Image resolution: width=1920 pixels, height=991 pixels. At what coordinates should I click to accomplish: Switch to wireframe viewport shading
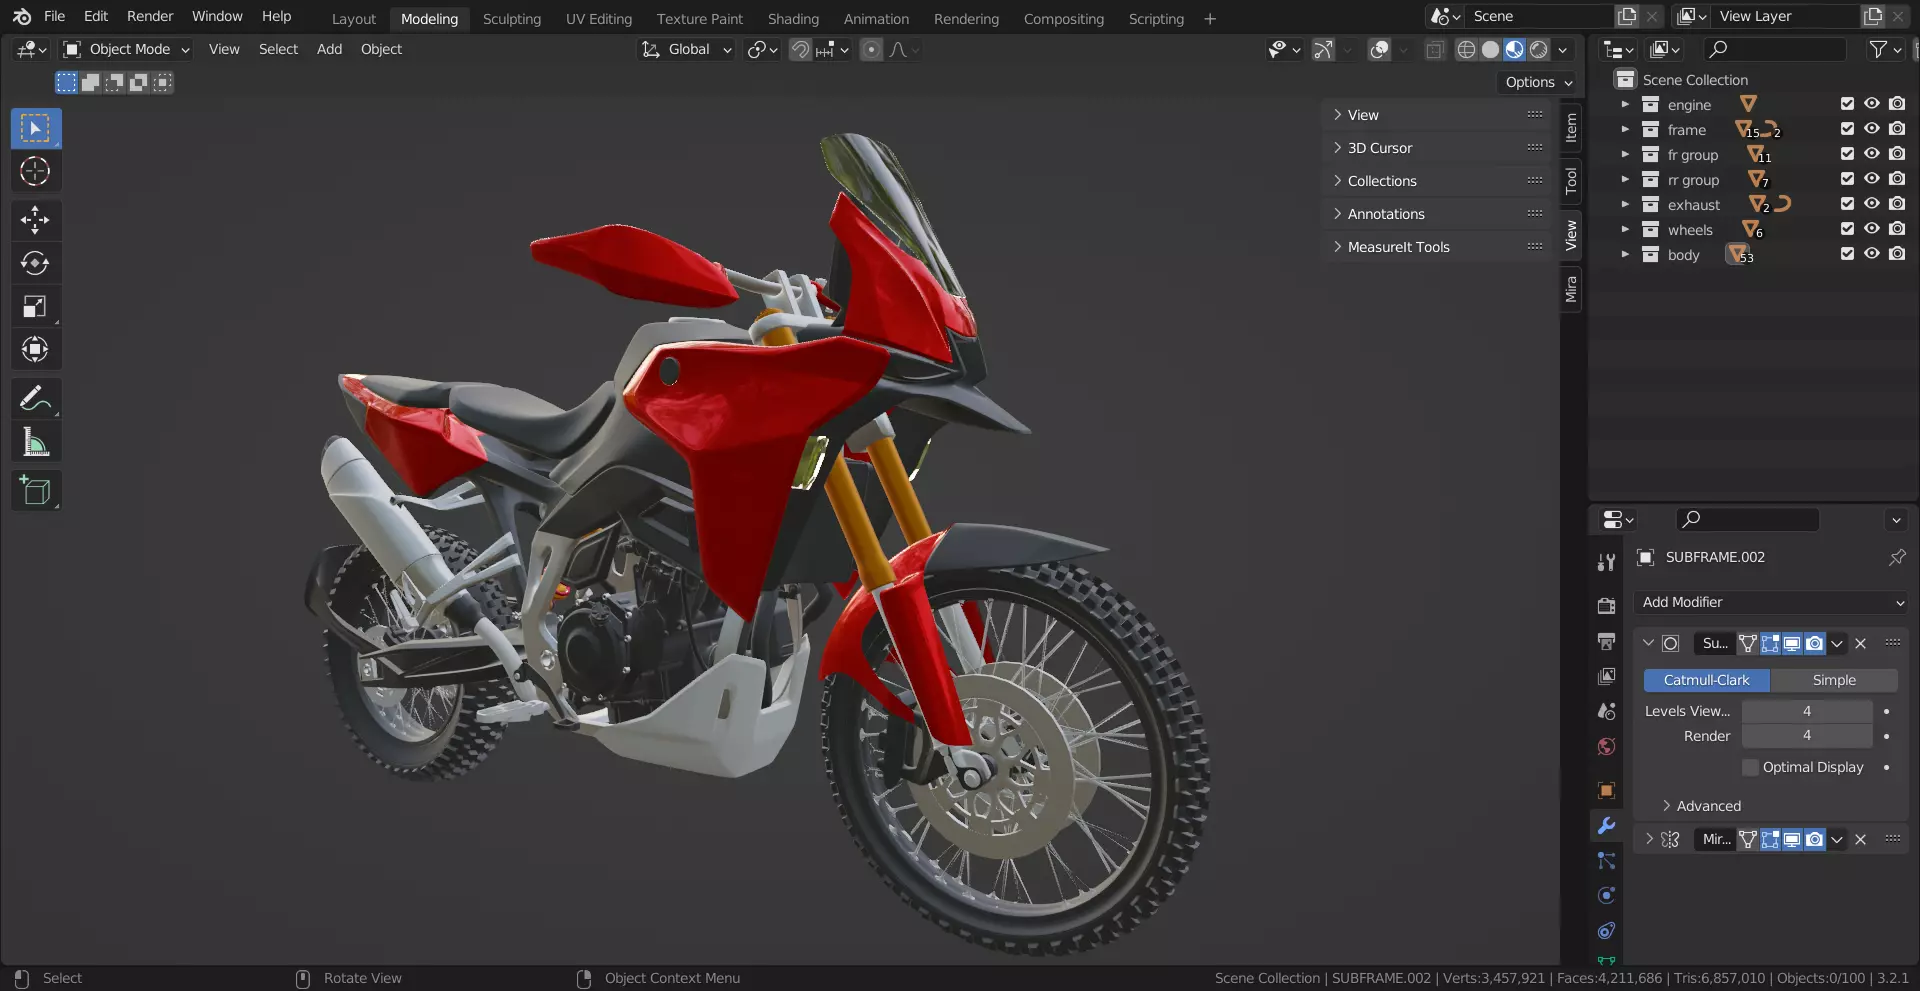click(1466, 49)
